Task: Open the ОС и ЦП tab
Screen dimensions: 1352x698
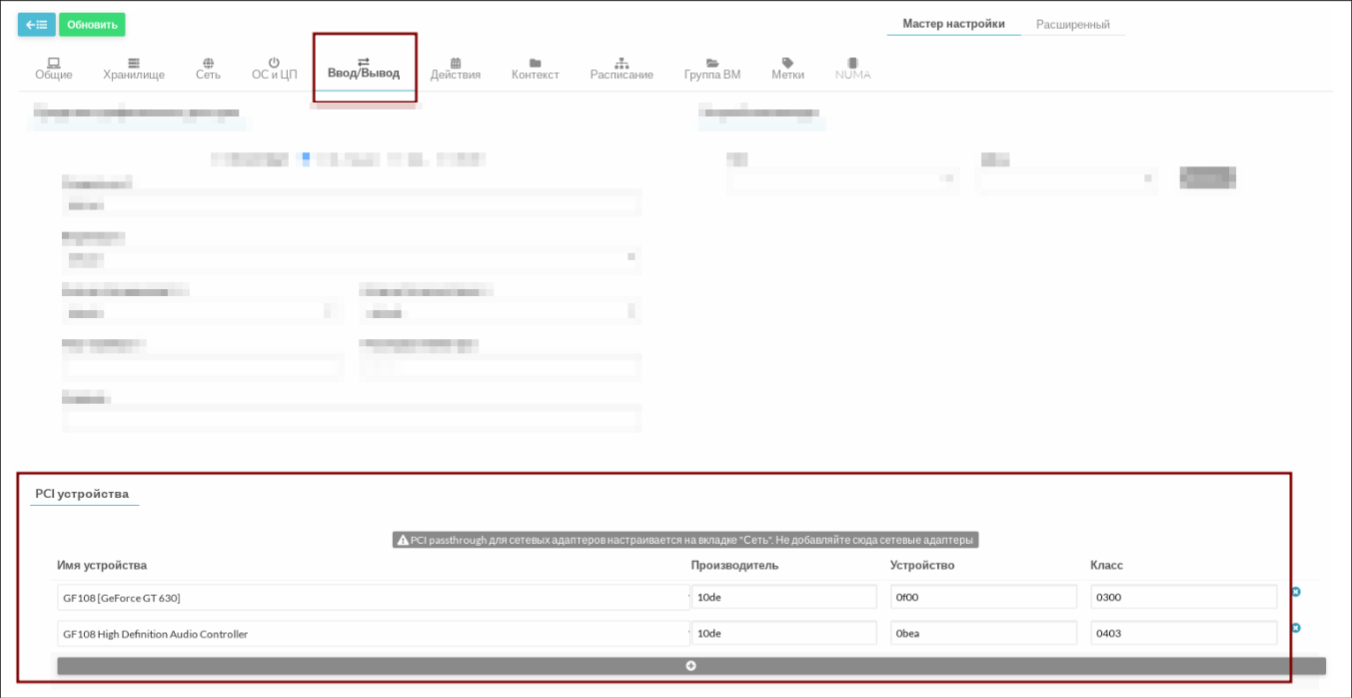Action: pyautogui.click(x=274, y=69)
